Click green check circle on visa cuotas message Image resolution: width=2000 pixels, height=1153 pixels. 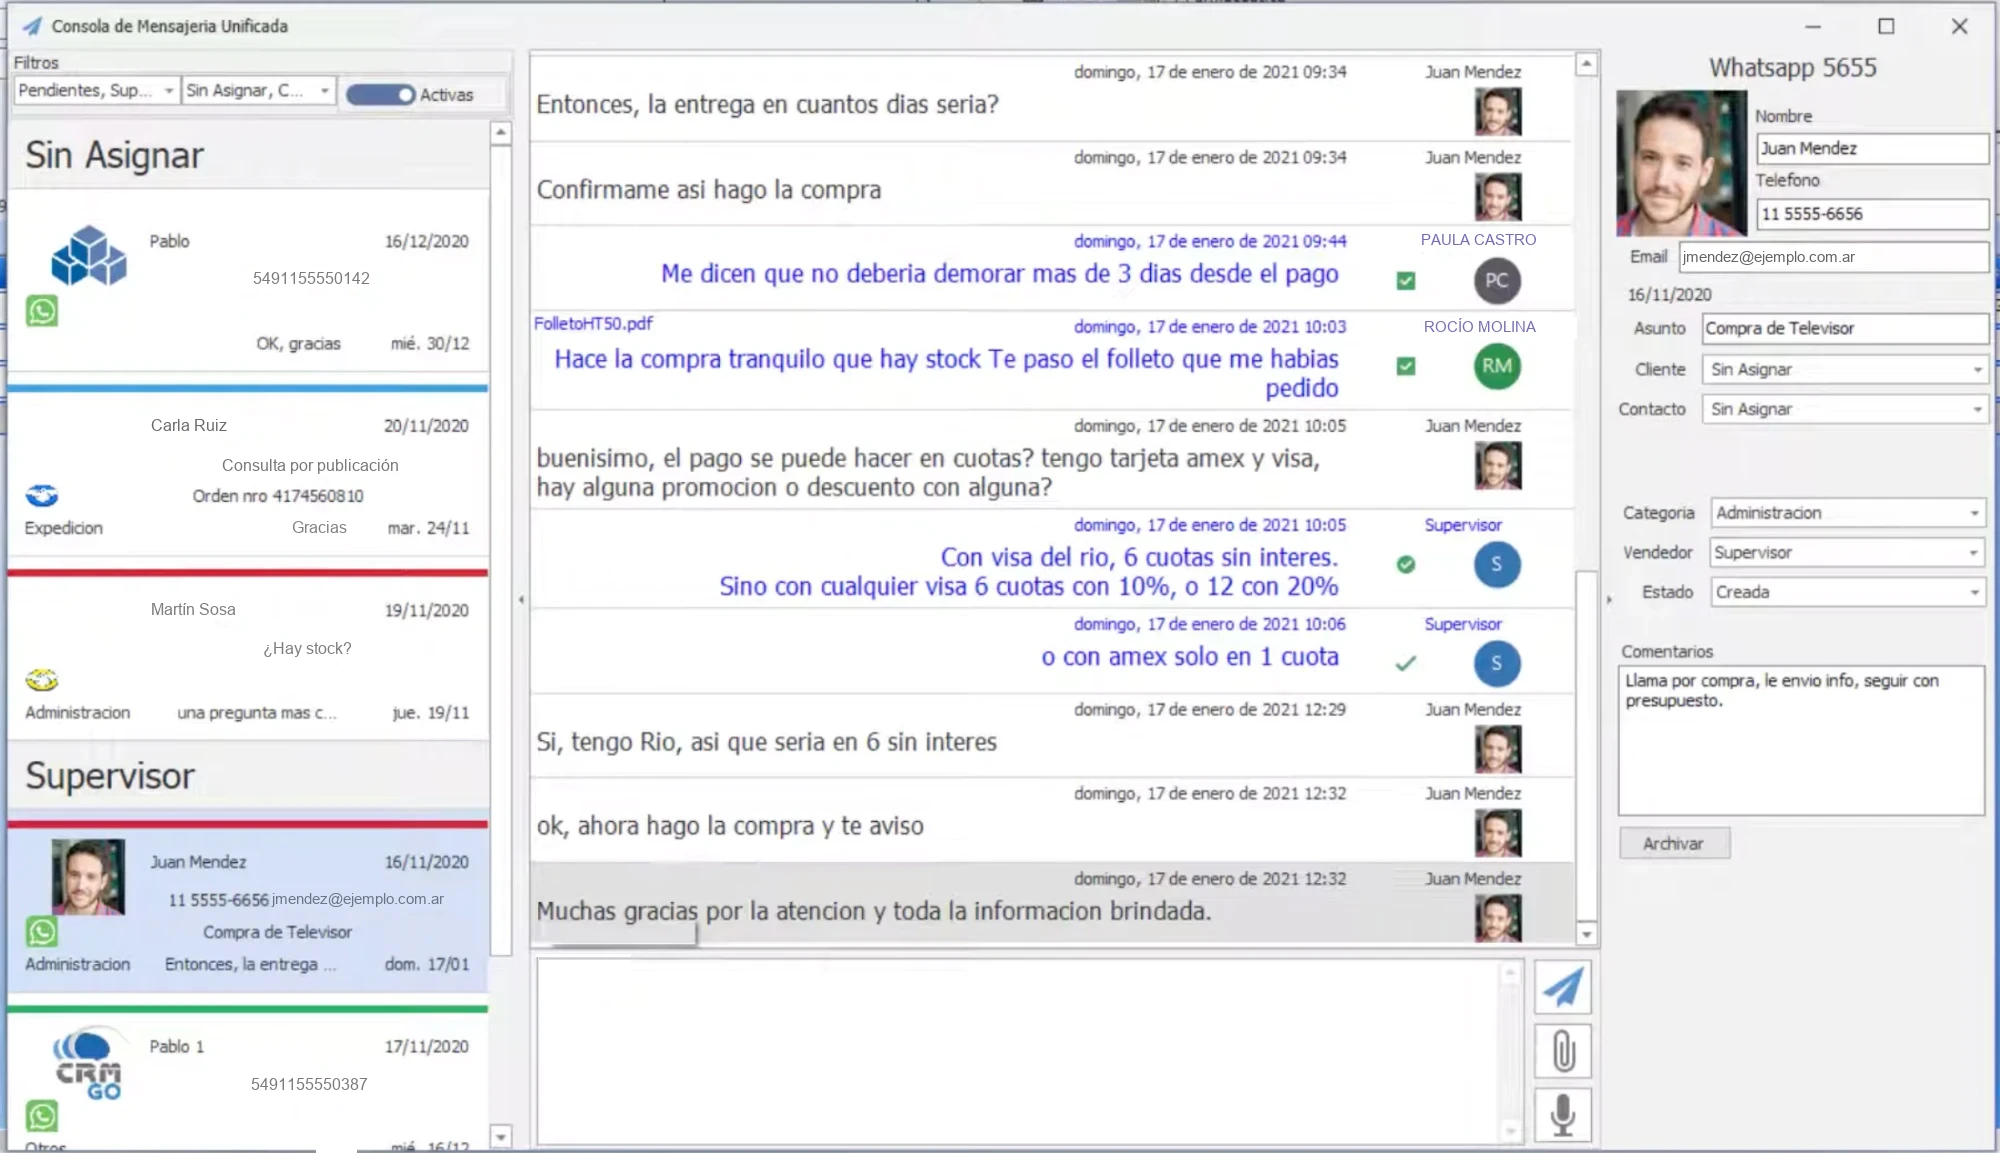click(1406, 564)
